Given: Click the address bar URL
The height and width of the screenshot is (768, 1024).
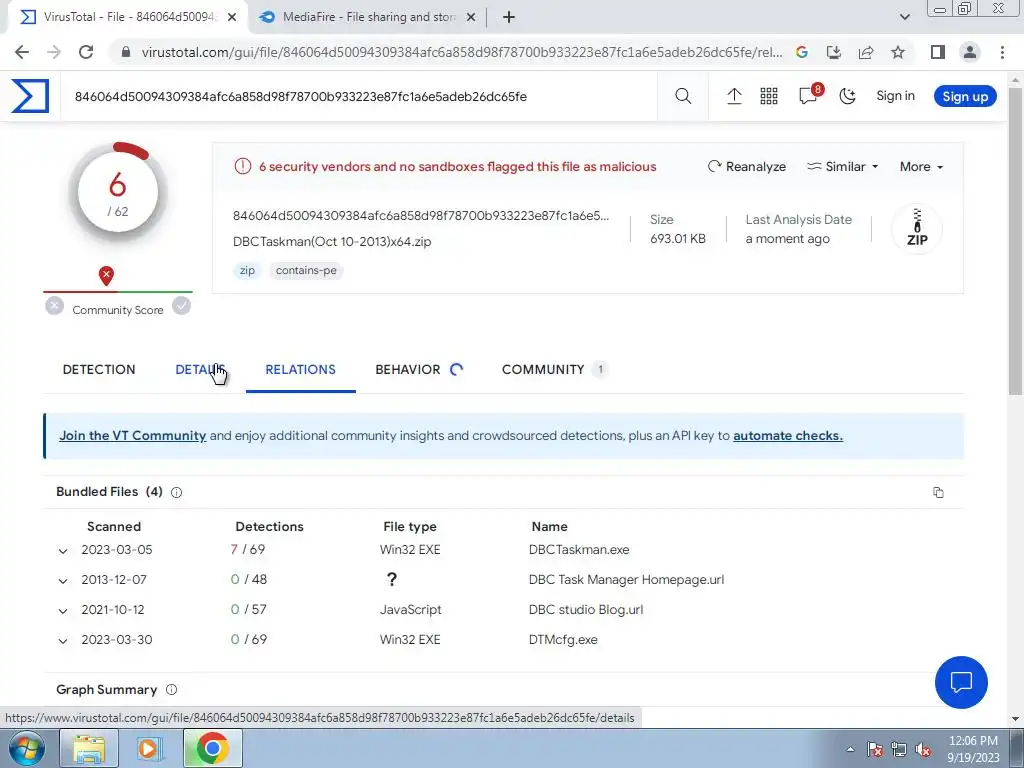Looking at the screenshot, I should pyautogui.click(x=461, y=52).
